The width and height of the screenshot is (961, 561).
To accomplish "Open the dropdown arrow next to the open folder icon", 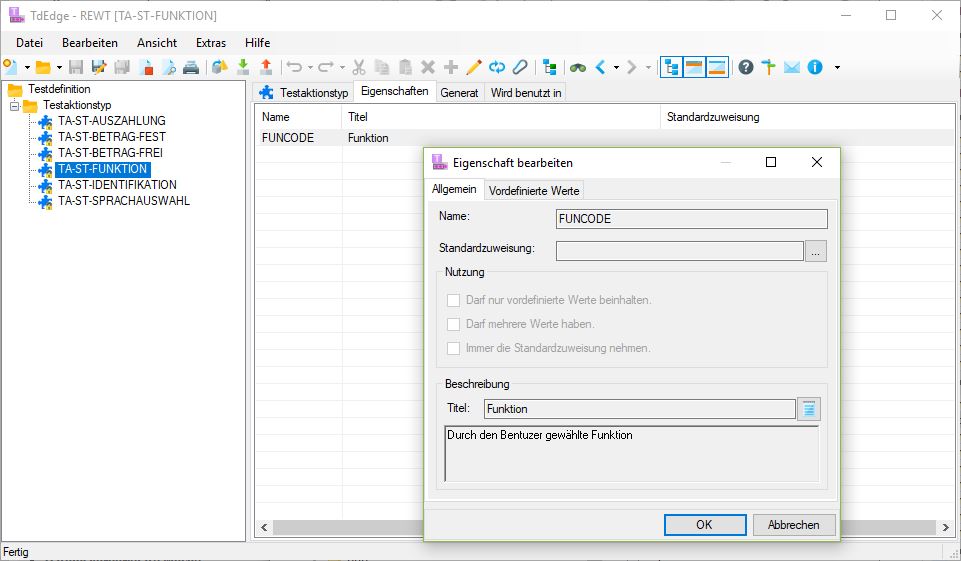I will [x=59, y=68].
